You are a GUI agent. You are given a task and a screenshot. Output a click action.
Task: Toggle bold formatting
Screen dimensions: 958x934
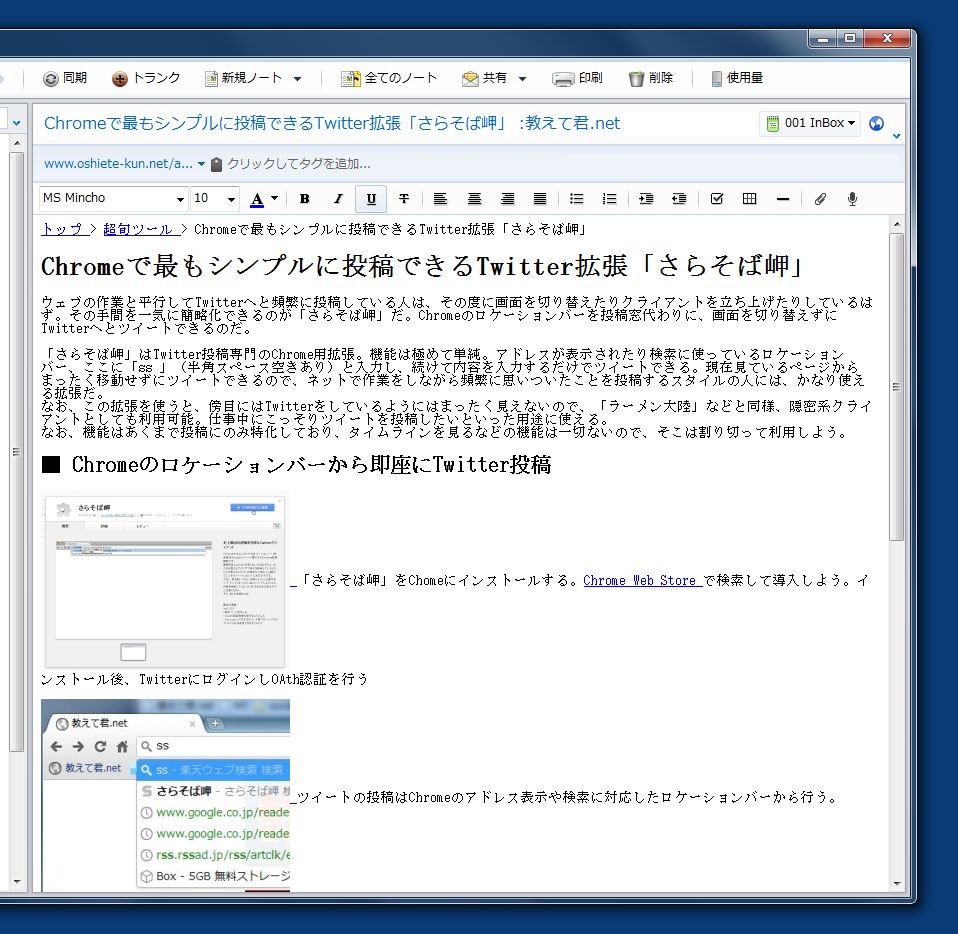click(x=304, y=199)
